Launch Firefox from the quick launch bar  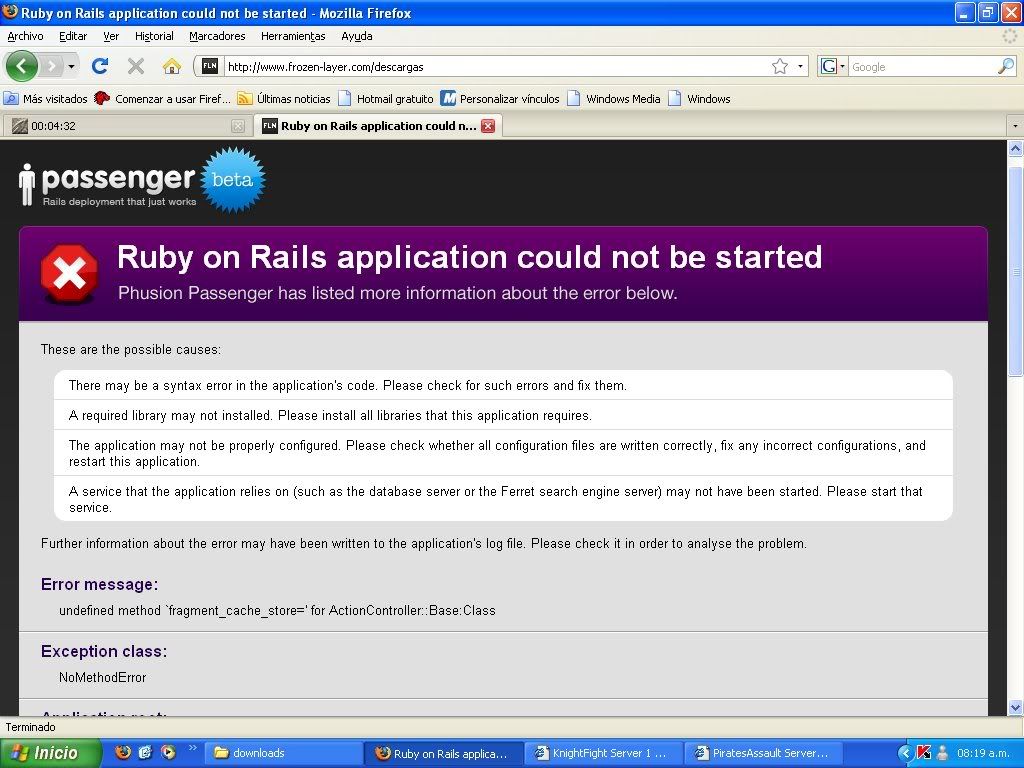pos(123,752)
